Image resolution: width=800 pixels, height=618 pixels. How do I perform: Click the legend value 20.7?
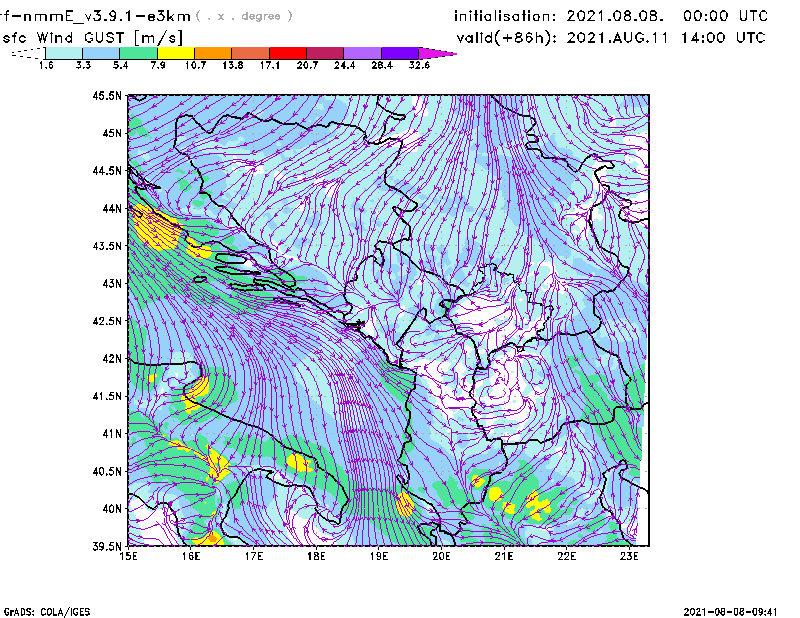[307, 65]
